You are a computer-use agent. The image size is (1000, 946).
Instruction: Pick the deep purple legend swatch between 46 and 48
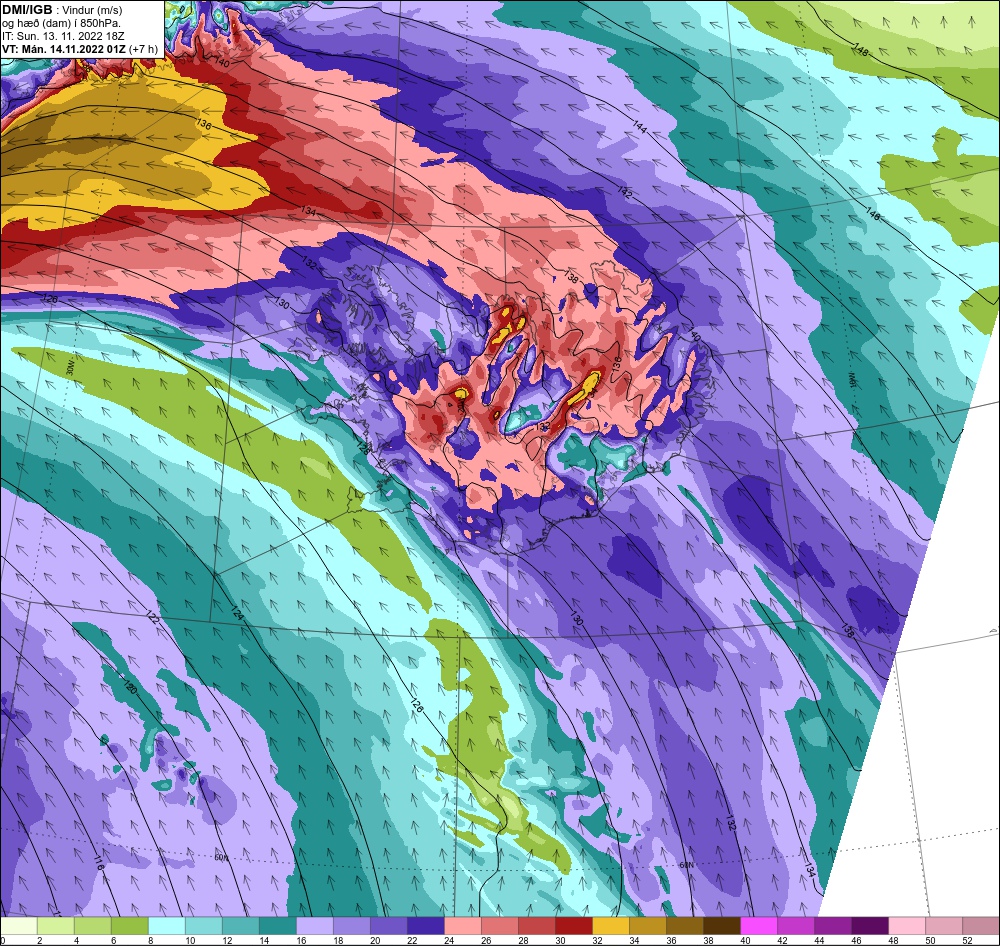click(x=870, y=926)
